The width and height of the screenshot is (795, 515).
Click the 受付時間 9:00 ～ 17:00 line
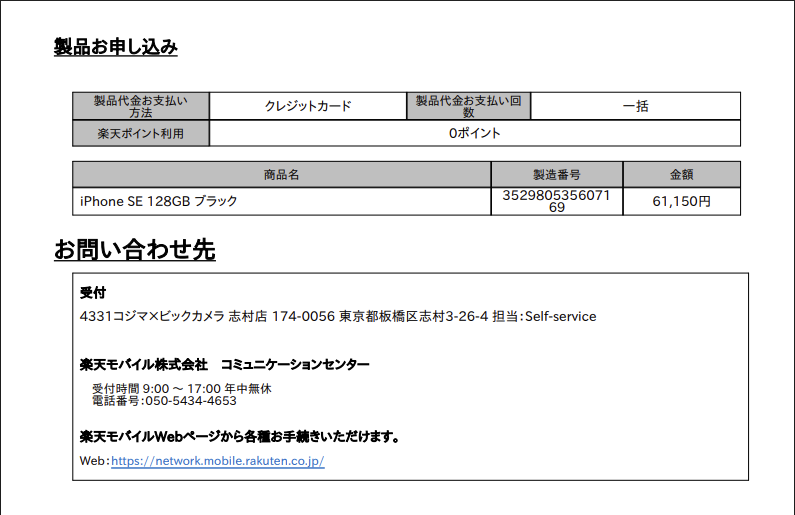point(182,389)
